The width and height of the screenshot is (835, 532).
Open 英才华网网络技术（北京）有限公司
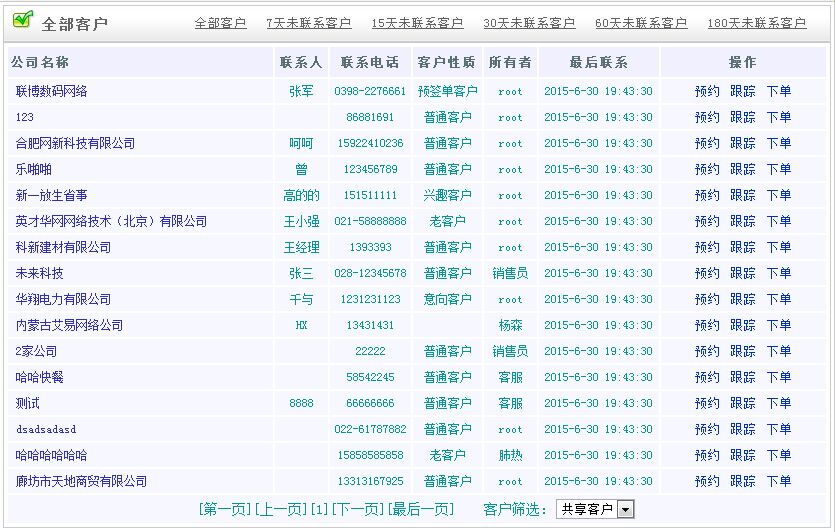pos(111,222)
